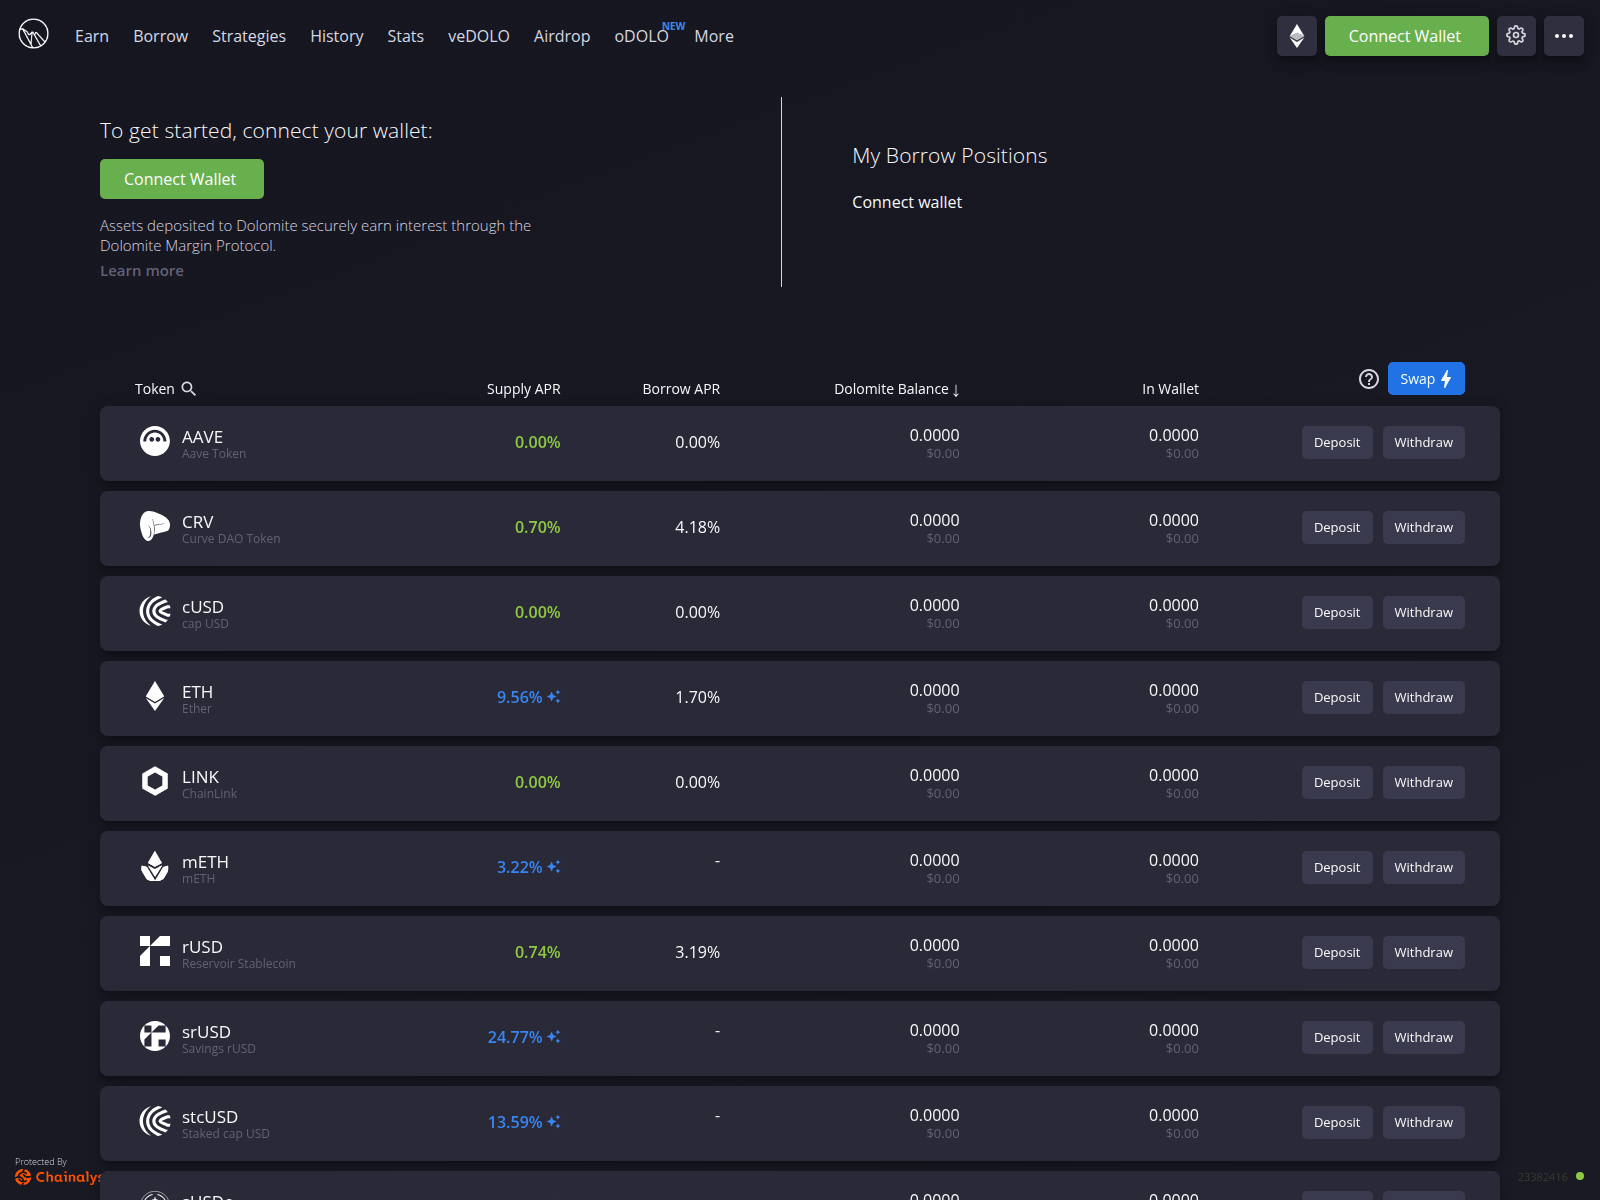Image resolution: width=1600 pixels, height=1200 pixels.
Task: Click Connect Wallet under get started
Action: tap(181, 179)
